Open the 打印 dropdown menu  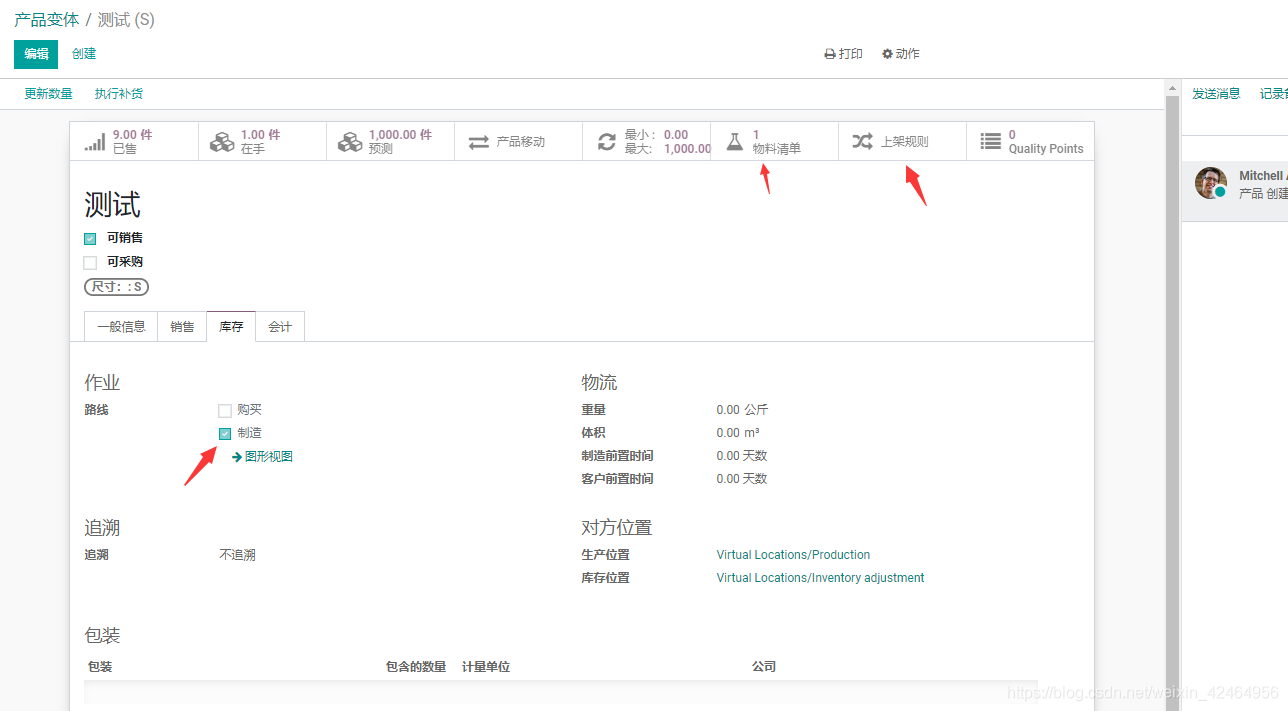(843, 54)
